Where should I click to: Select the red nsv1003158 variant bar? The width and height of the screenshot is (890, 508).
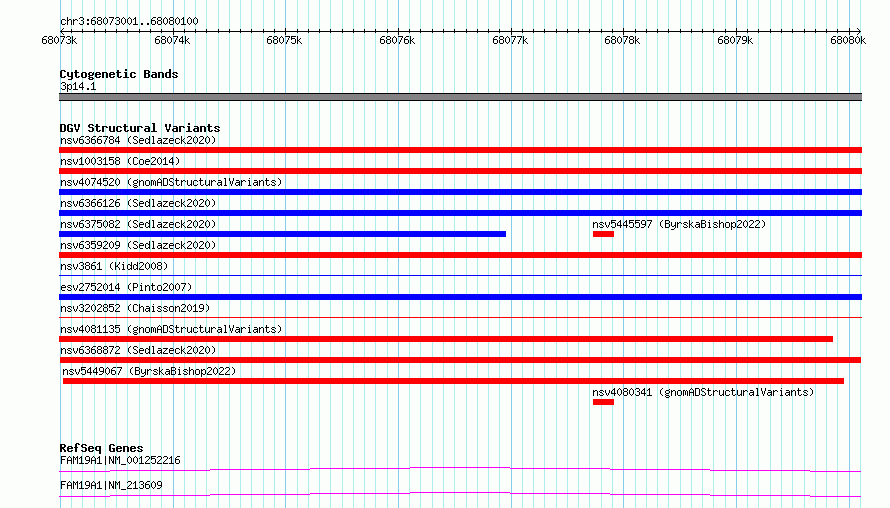(460, 171)
